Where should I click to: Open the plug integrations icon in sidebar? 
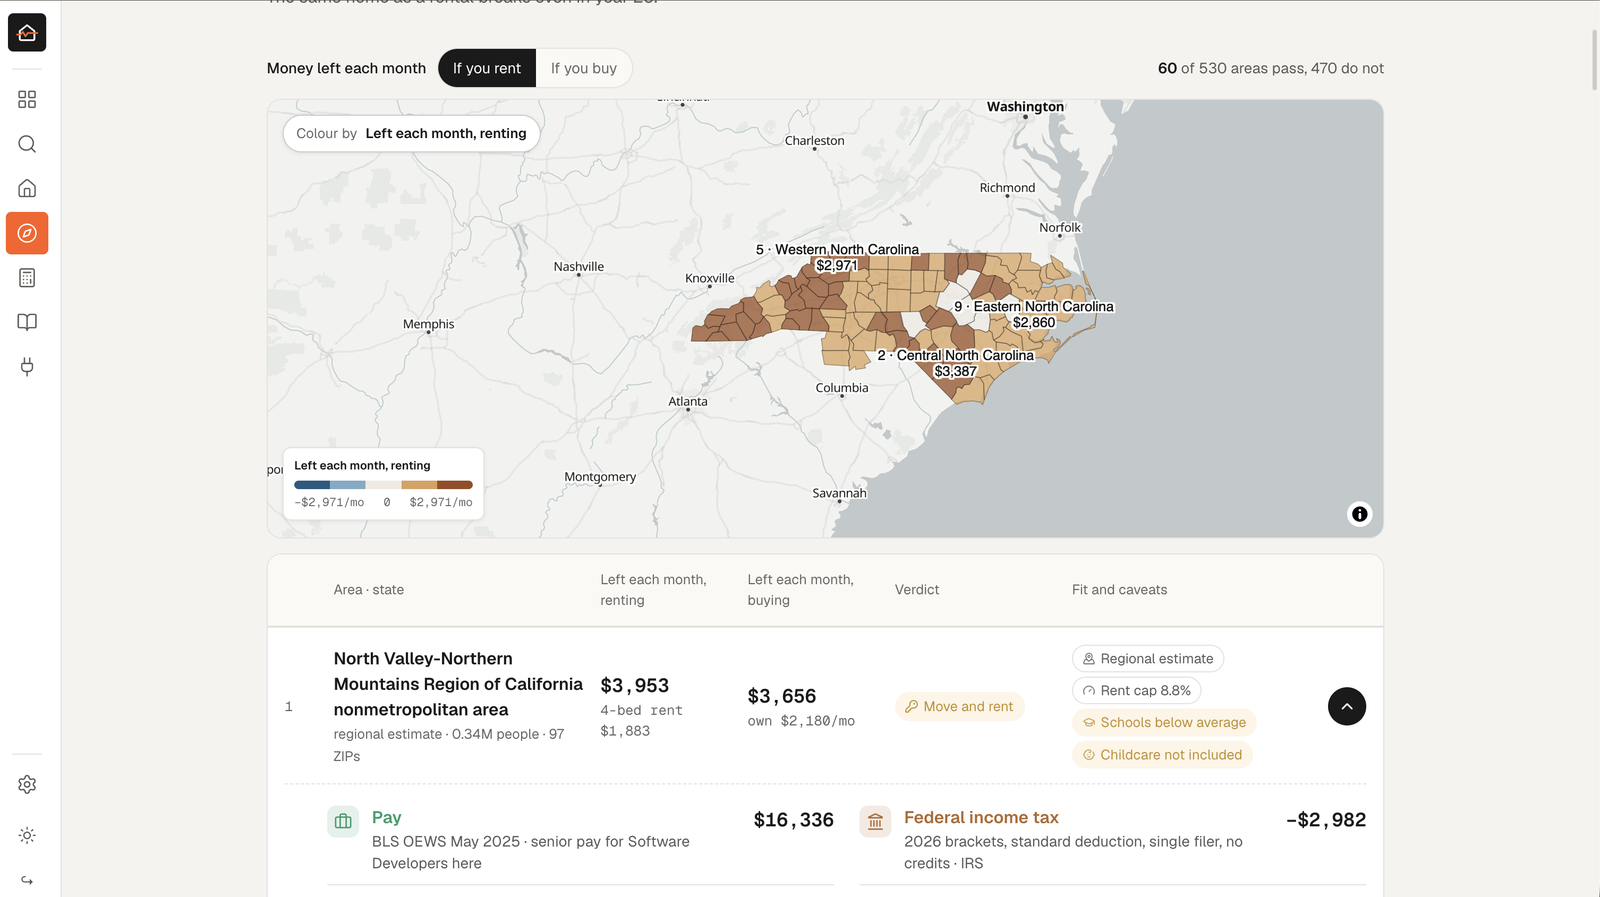(x=27, y=366)
